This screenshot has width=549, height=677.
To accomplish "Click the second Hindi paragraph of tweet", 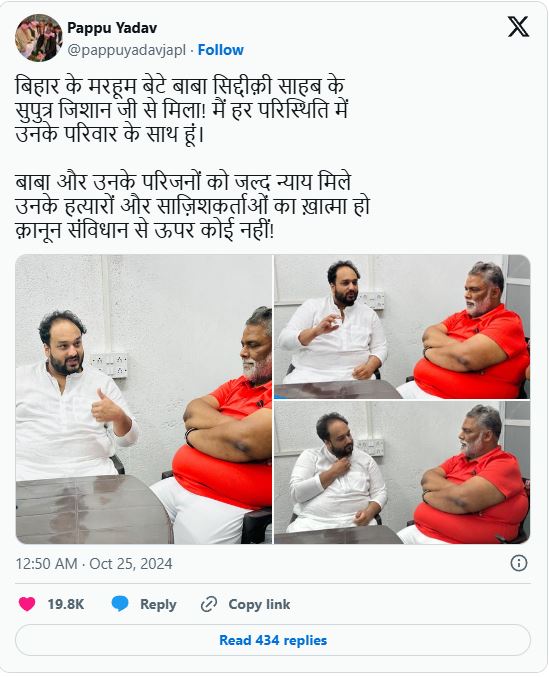I will [192, 206].
